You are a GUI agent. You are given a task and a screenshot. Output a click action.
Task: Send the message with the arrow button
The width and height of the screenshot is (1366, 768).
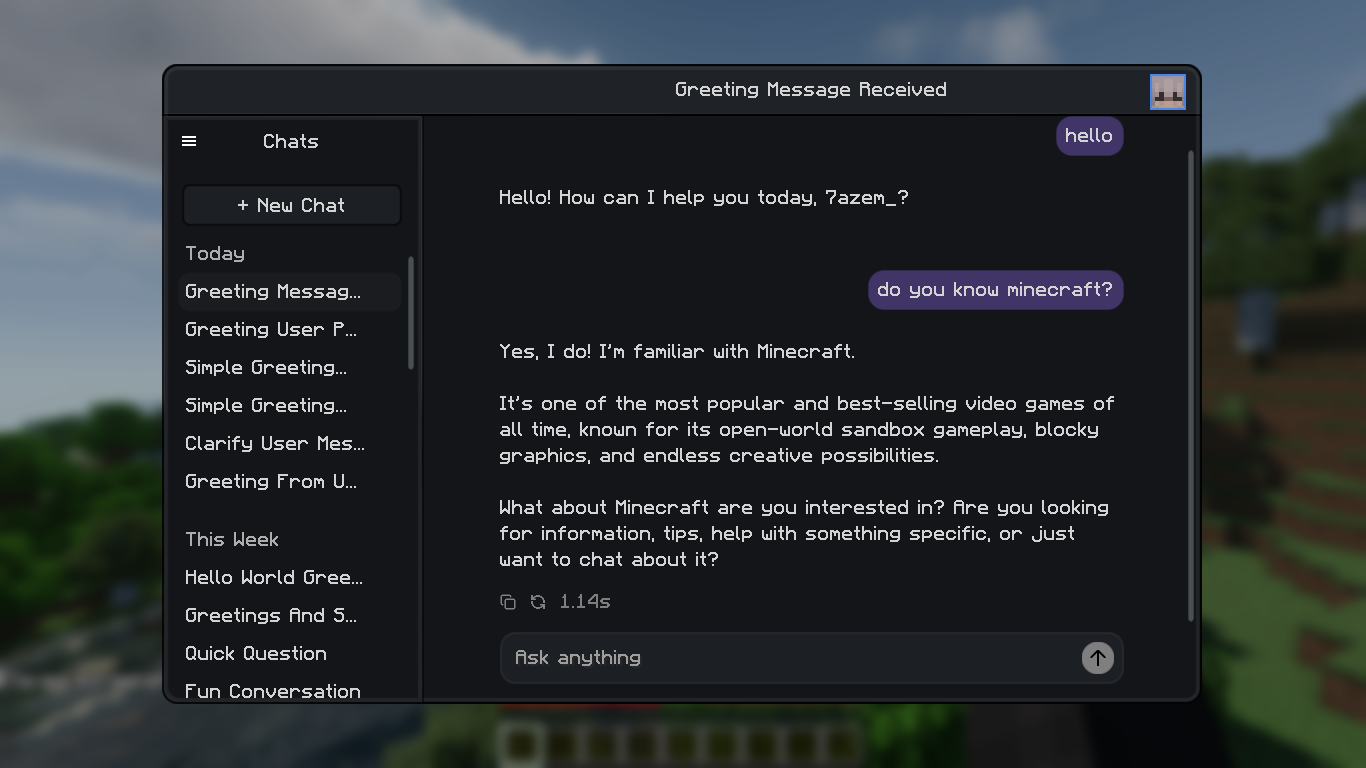tap(1097, 658)
